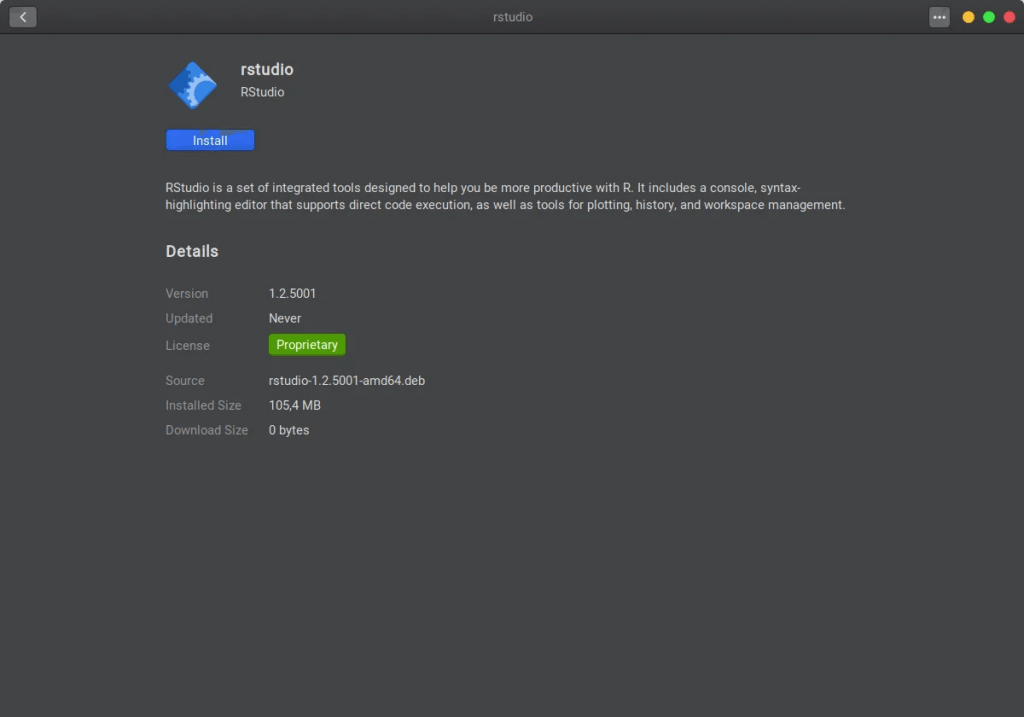Click the License field label
1024x717 pixels.
[x=188, y=346]
